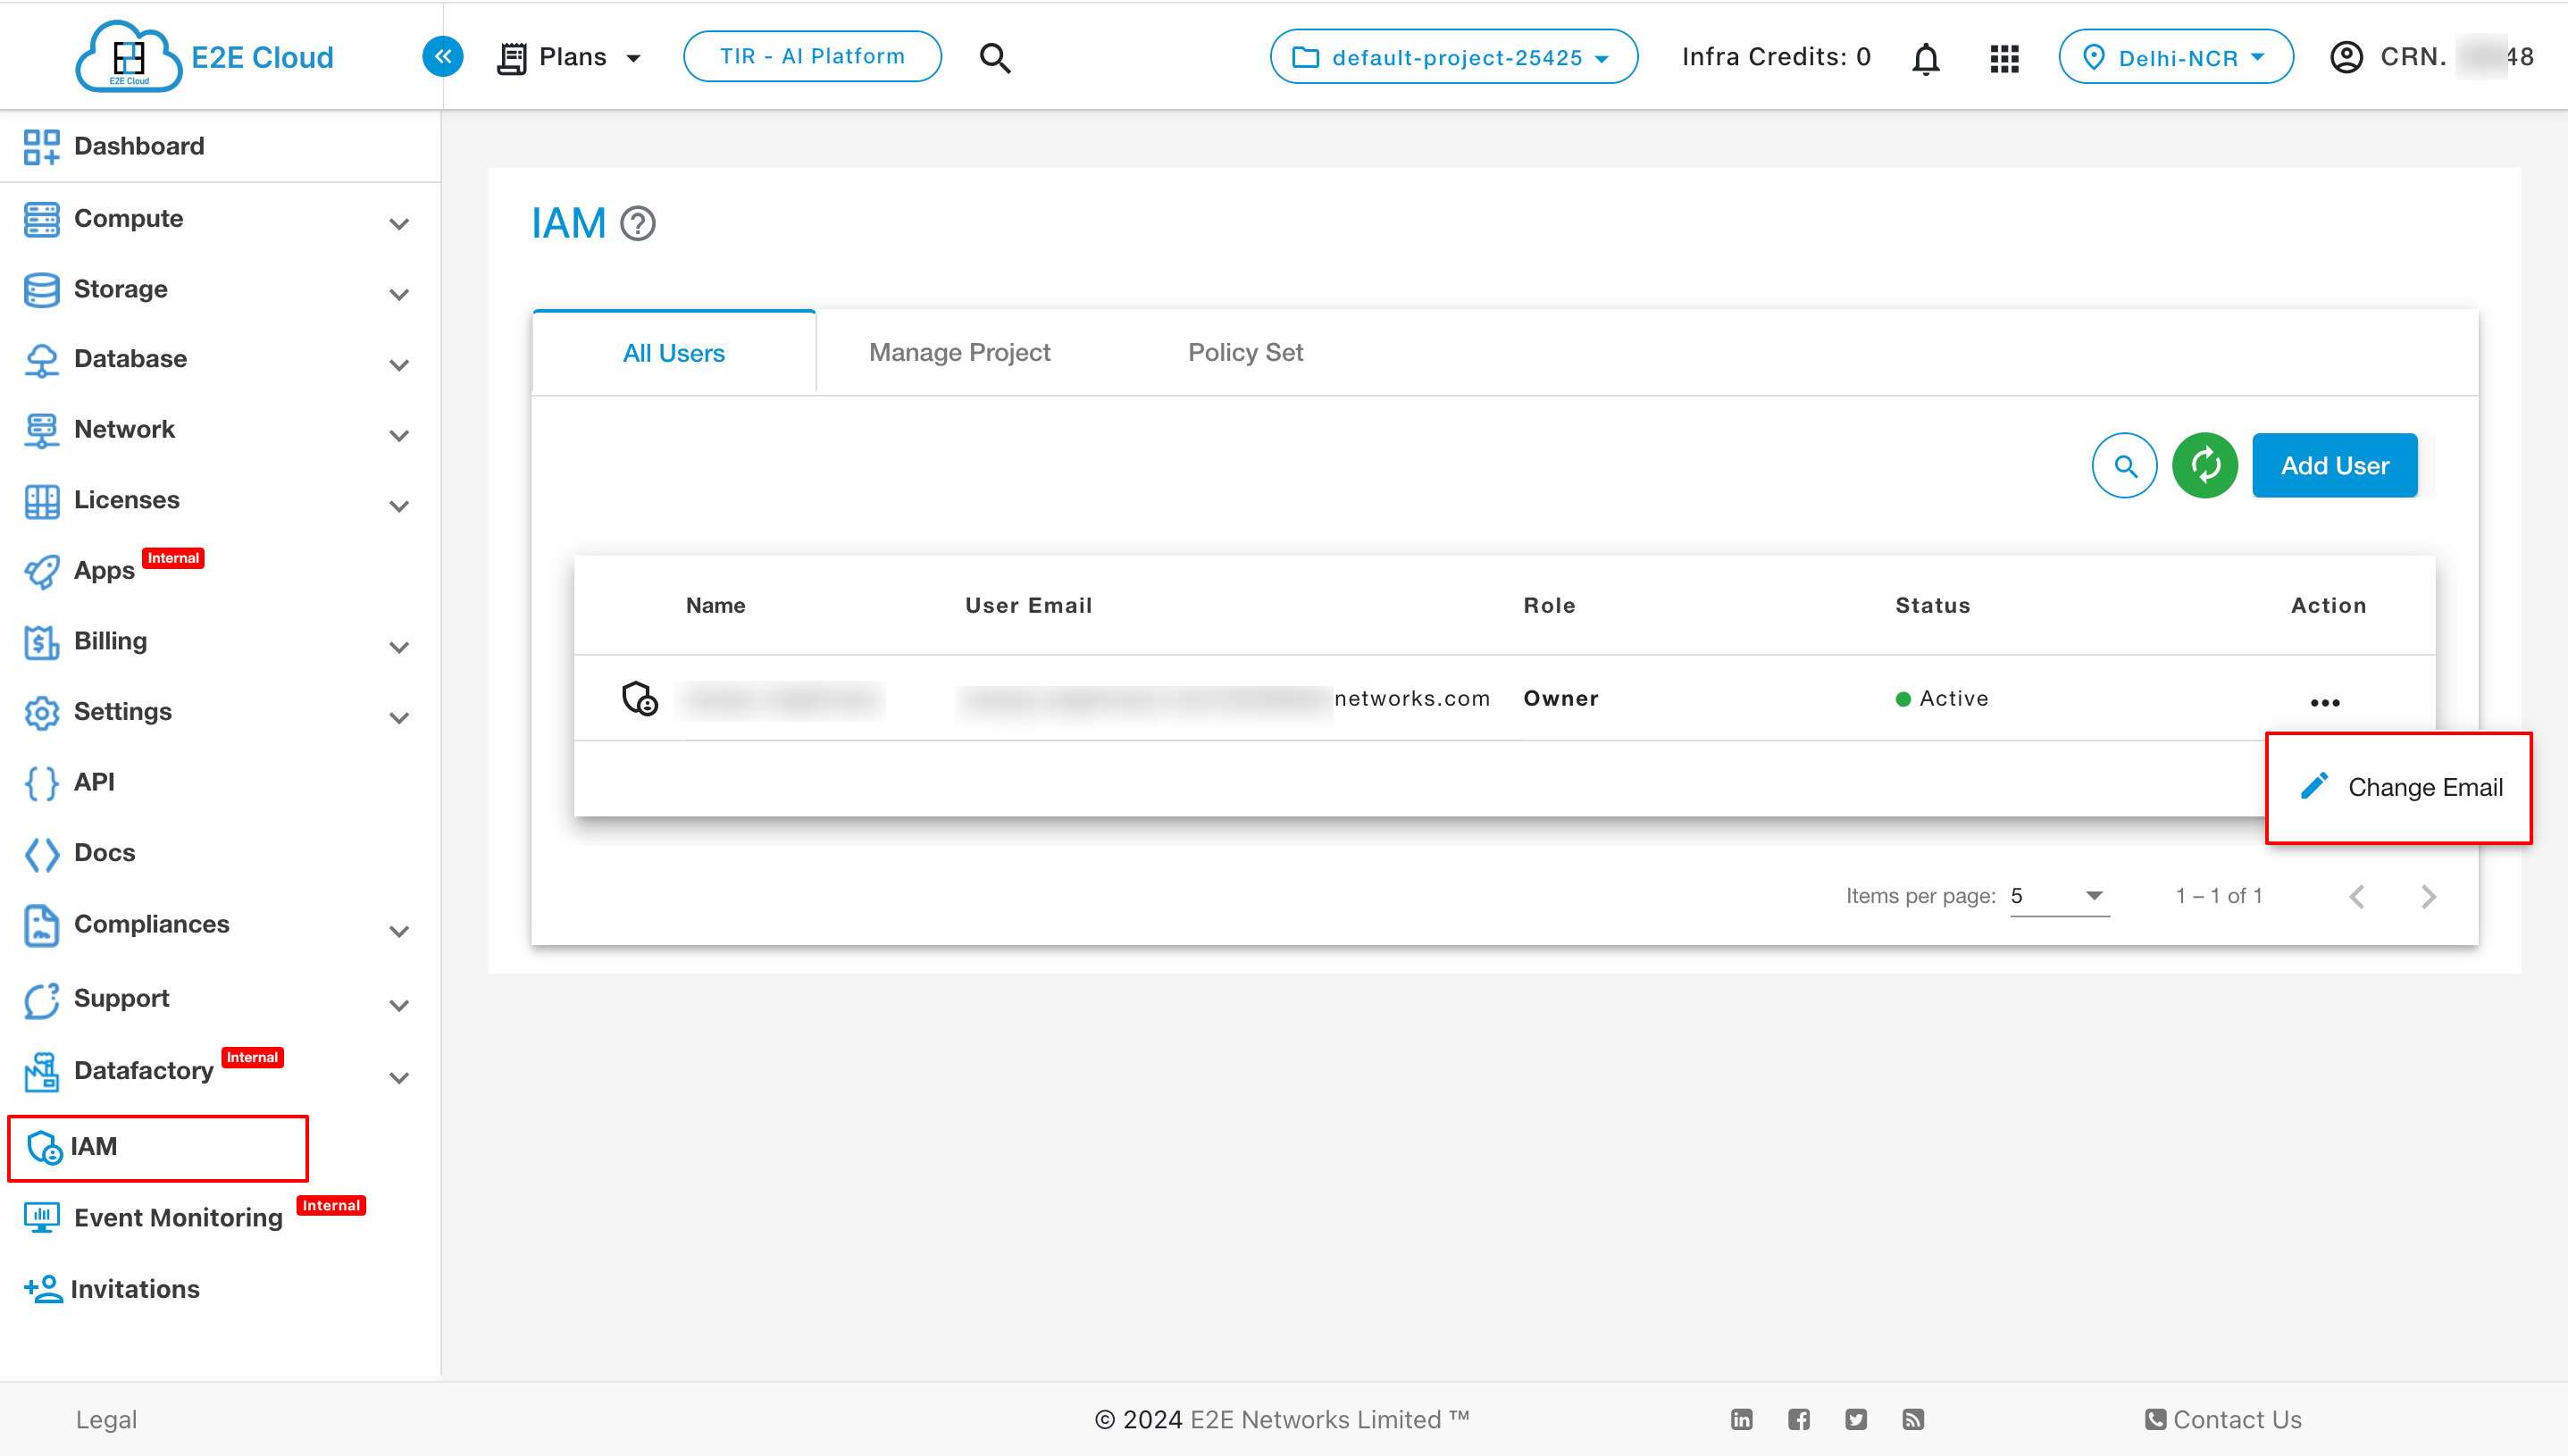Expand the Datafactory section chevron

[x=399, y=1077]
